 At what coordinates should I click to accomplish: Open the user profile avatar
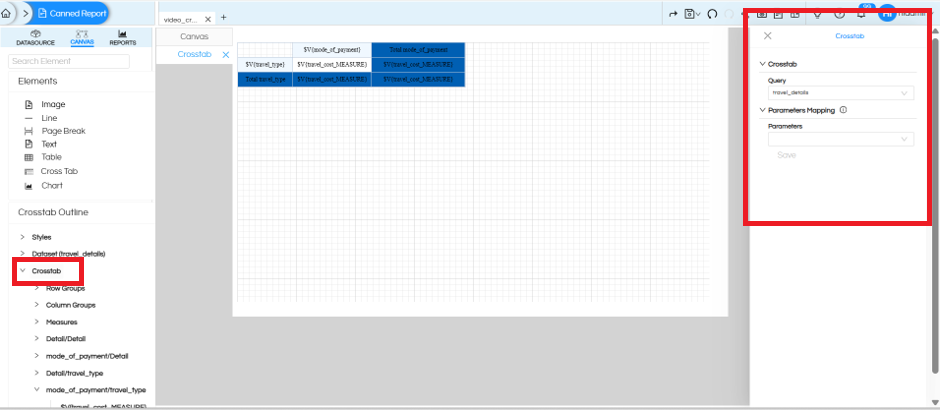point(887,14)
